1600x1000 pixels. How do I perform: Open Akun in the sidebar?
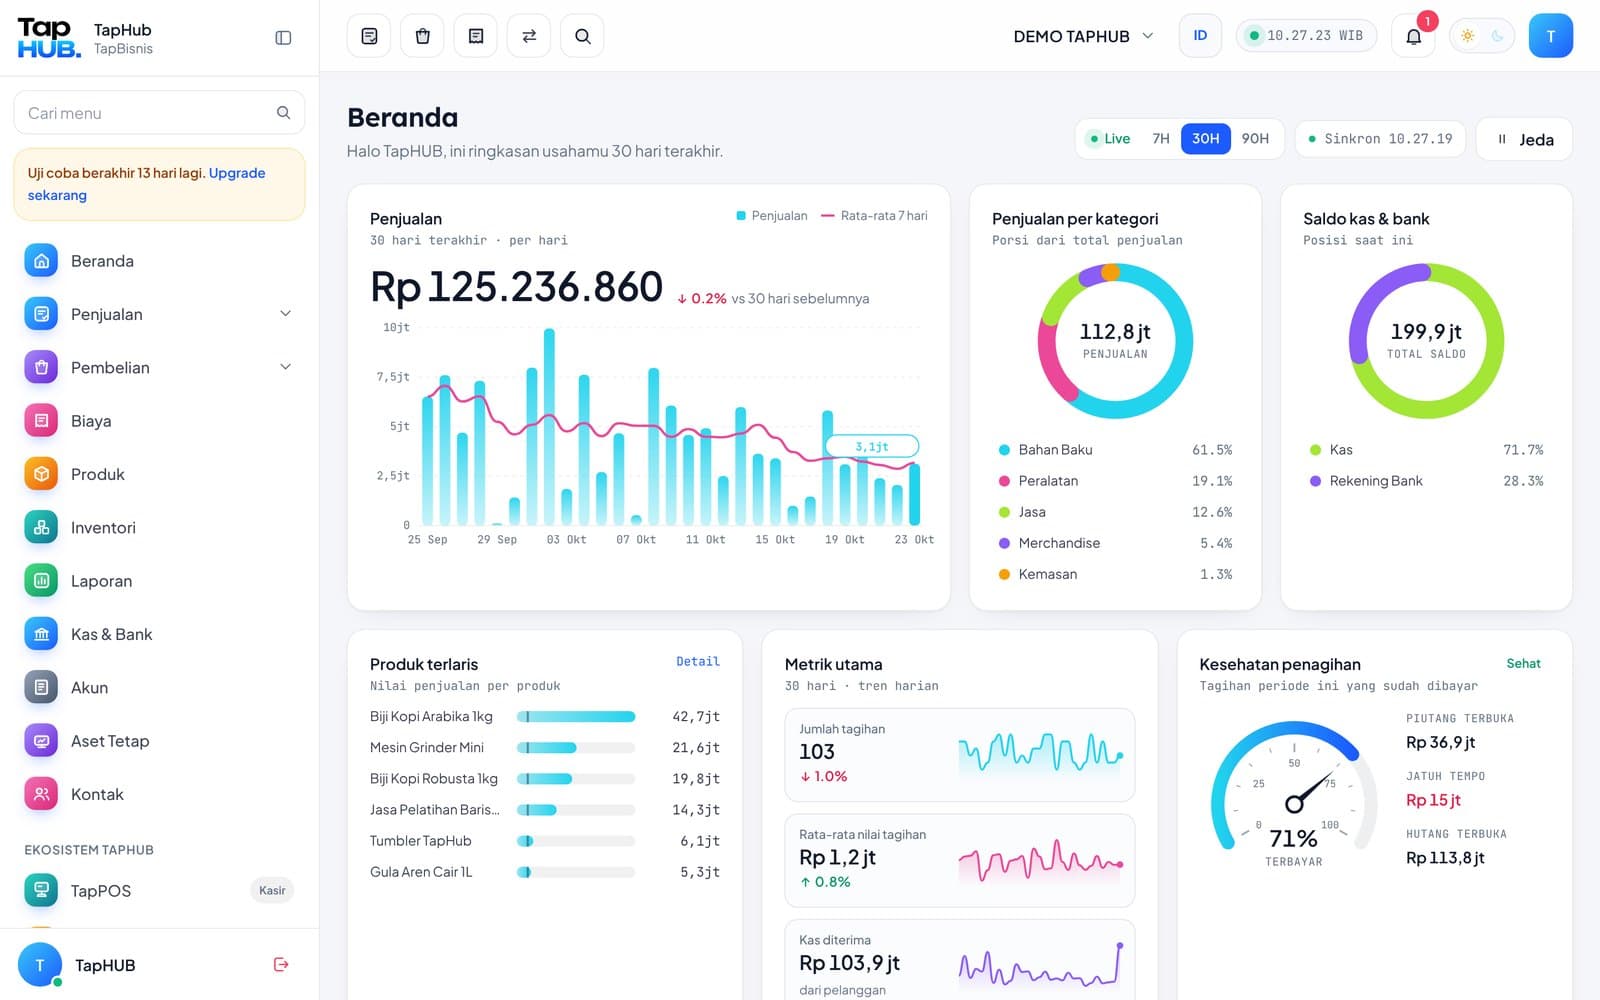point(160,687)
